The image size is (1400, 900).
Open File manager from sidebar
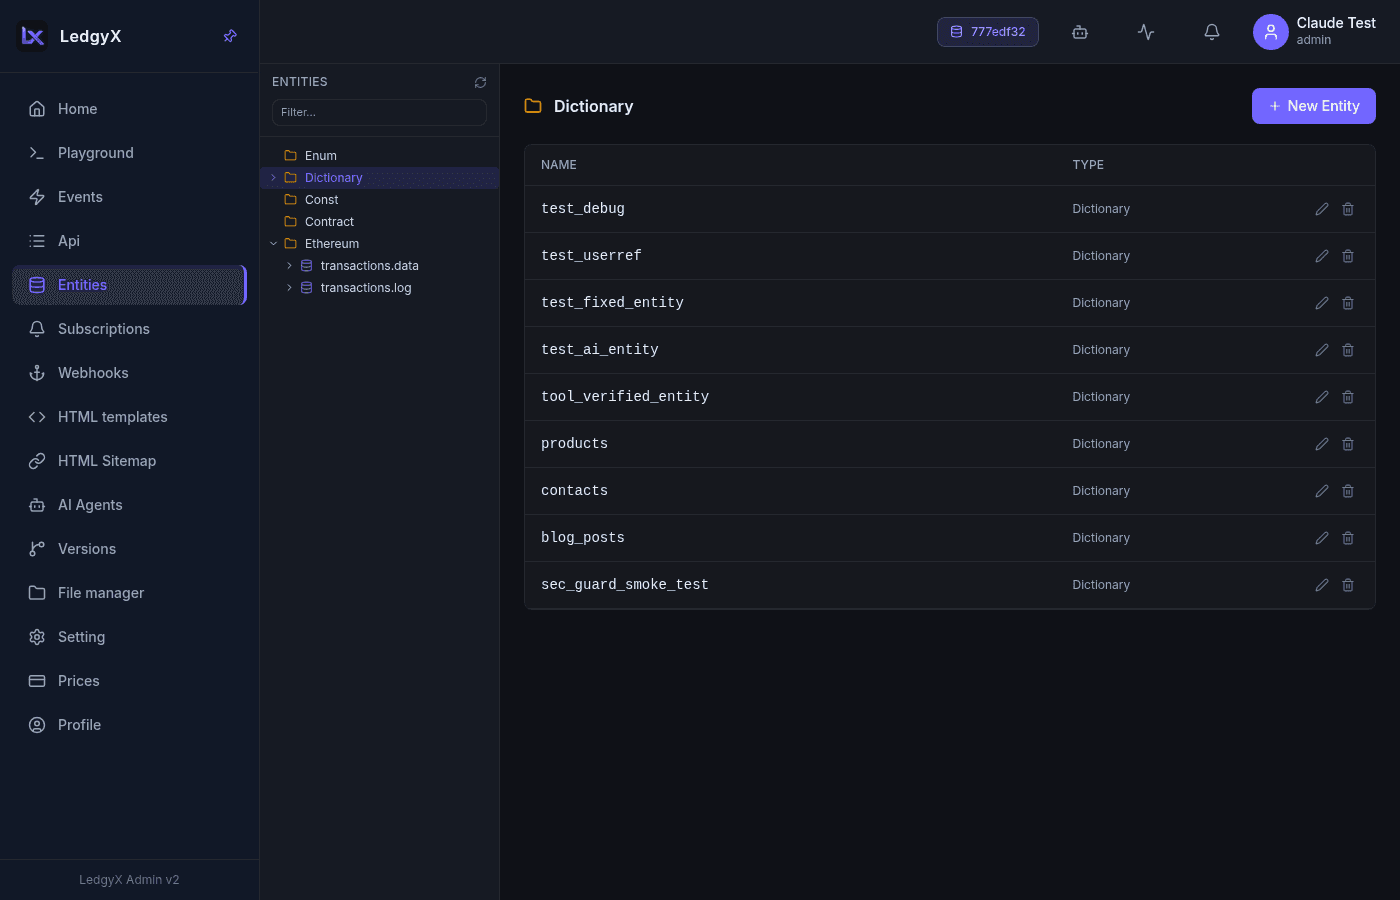pos(129,593)
